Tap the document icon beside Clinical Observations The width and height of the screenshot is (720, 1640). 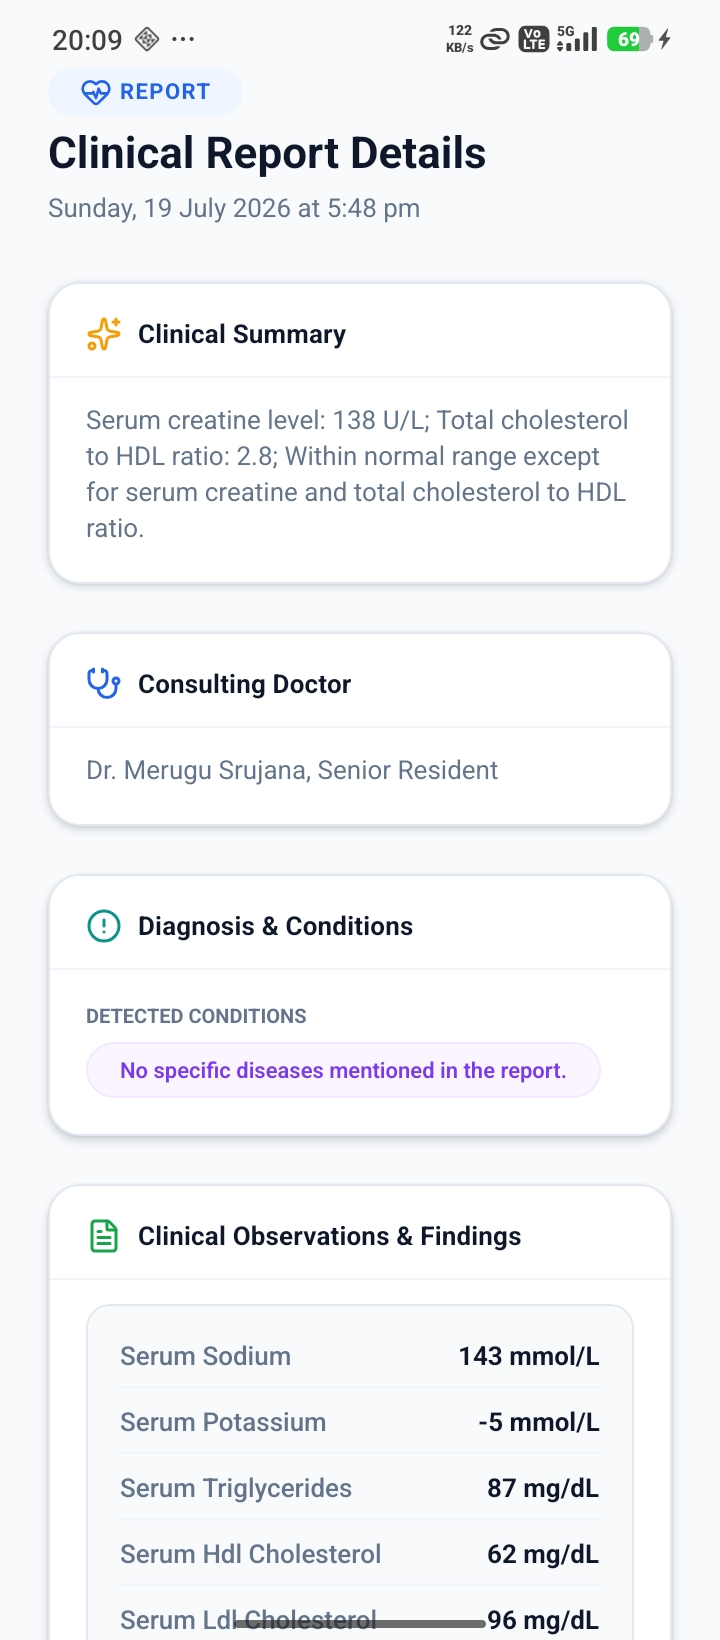(104, 1236)
